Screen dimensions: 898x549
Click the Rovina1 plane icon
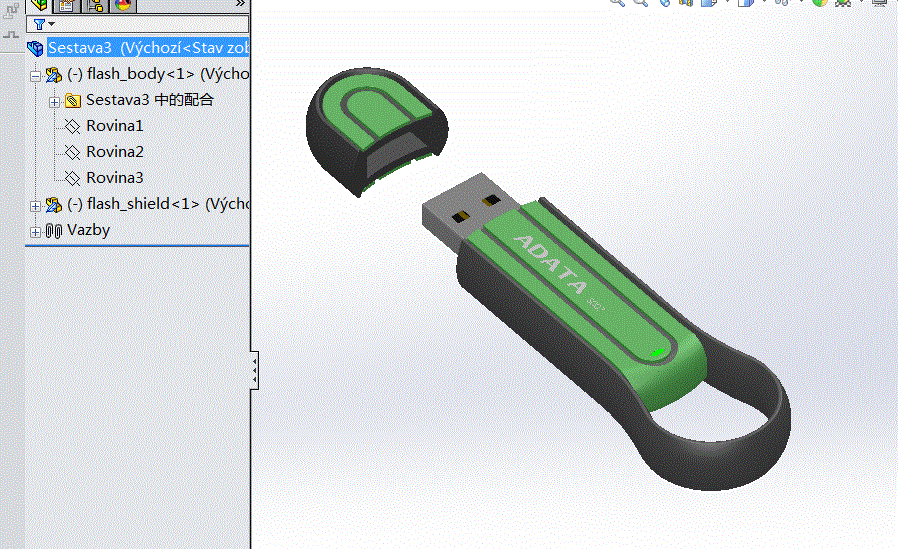pos(72,127)
